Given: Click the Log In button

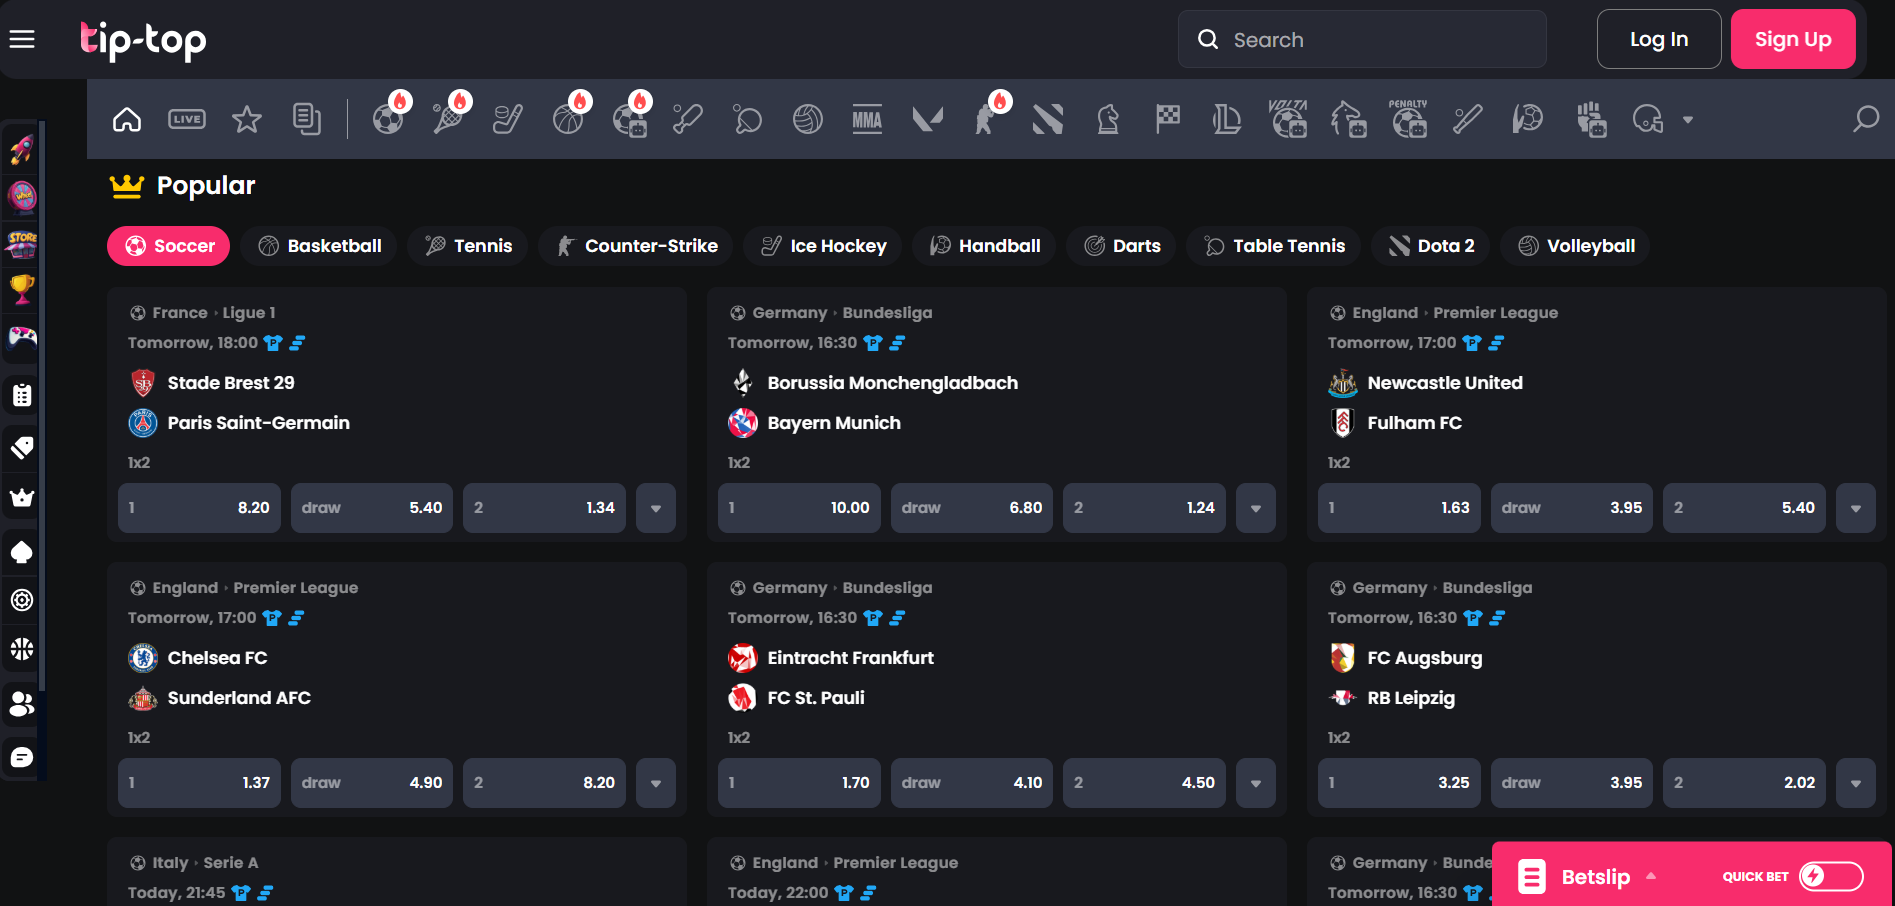Looking at the screenshot, I should pos(1659,39).
